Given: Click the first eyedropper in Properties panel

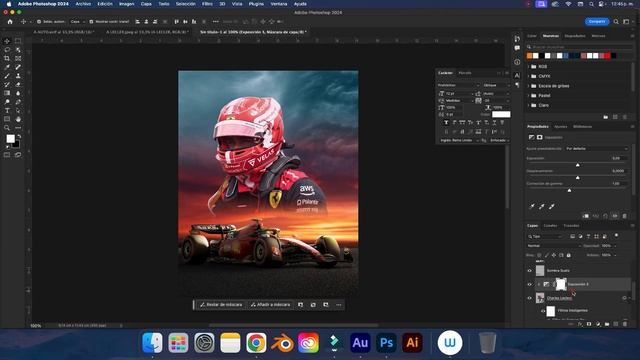Looking at the screenshot, I should (x=532, y=207).
